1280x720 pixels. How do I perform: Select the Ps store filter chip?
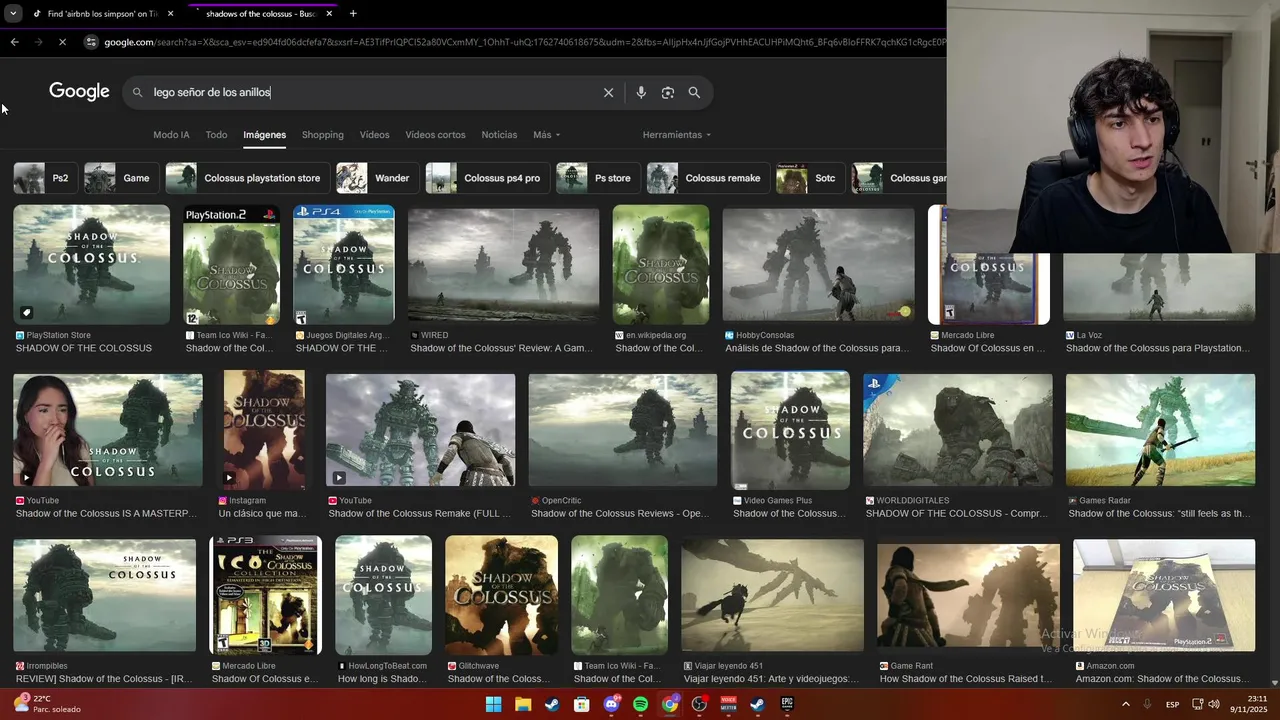[597, 178]
